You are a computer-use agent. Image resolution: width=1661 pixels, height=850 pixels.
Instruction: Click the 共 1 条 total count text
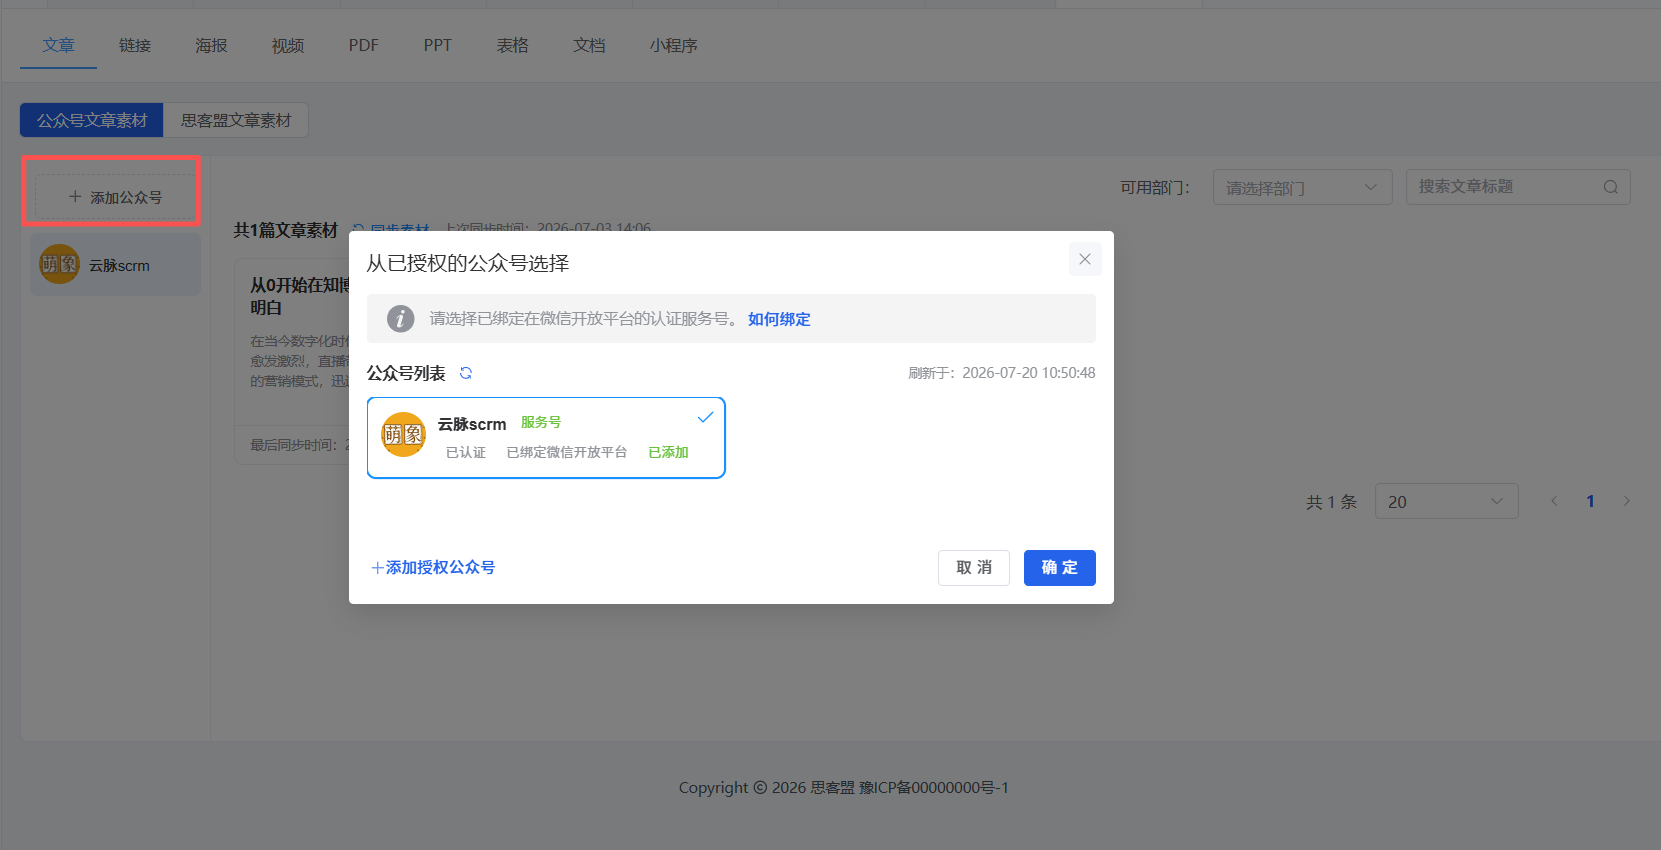[x=1331, y=502]
